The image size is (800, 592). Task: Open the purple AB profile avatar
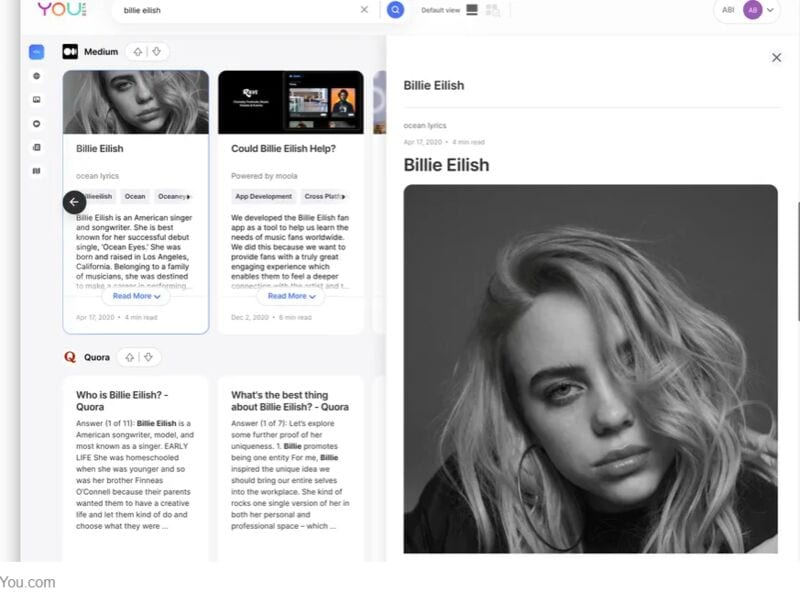pos(753,10)
